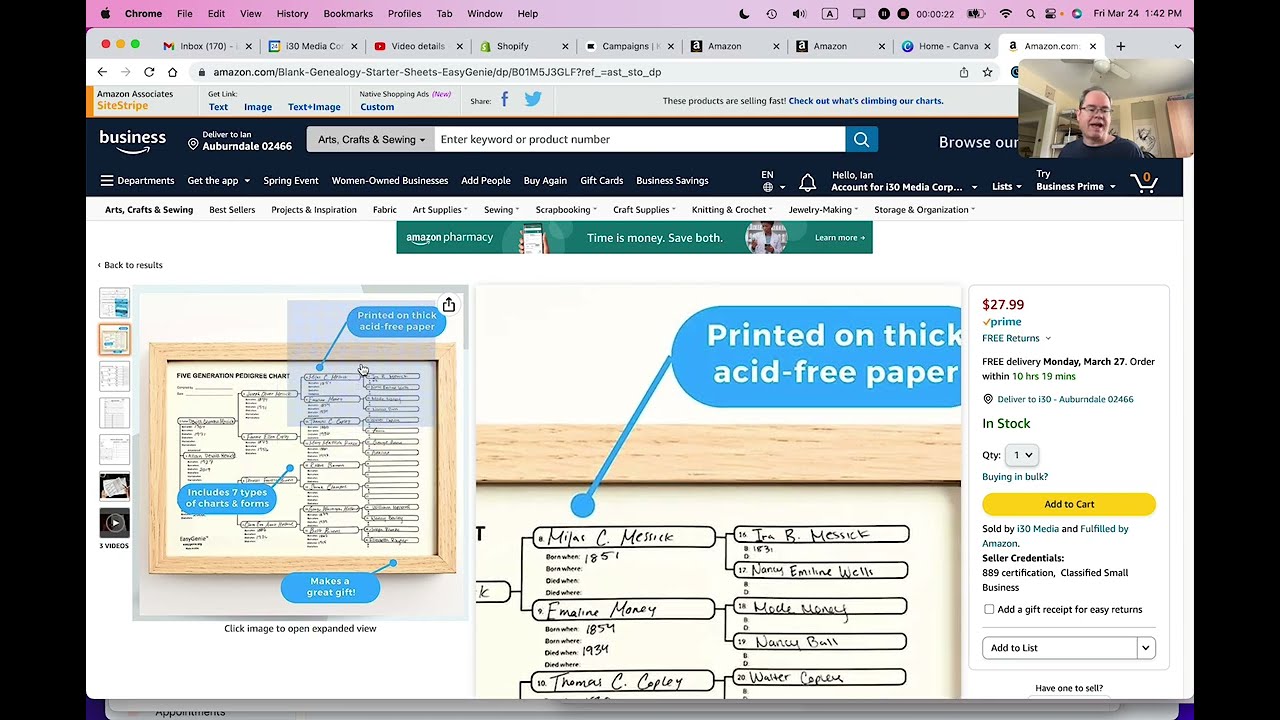The image size is (1280, 720).
Task: Open the Women-Owned Businesses link
Action: click(x=390, y=181)
